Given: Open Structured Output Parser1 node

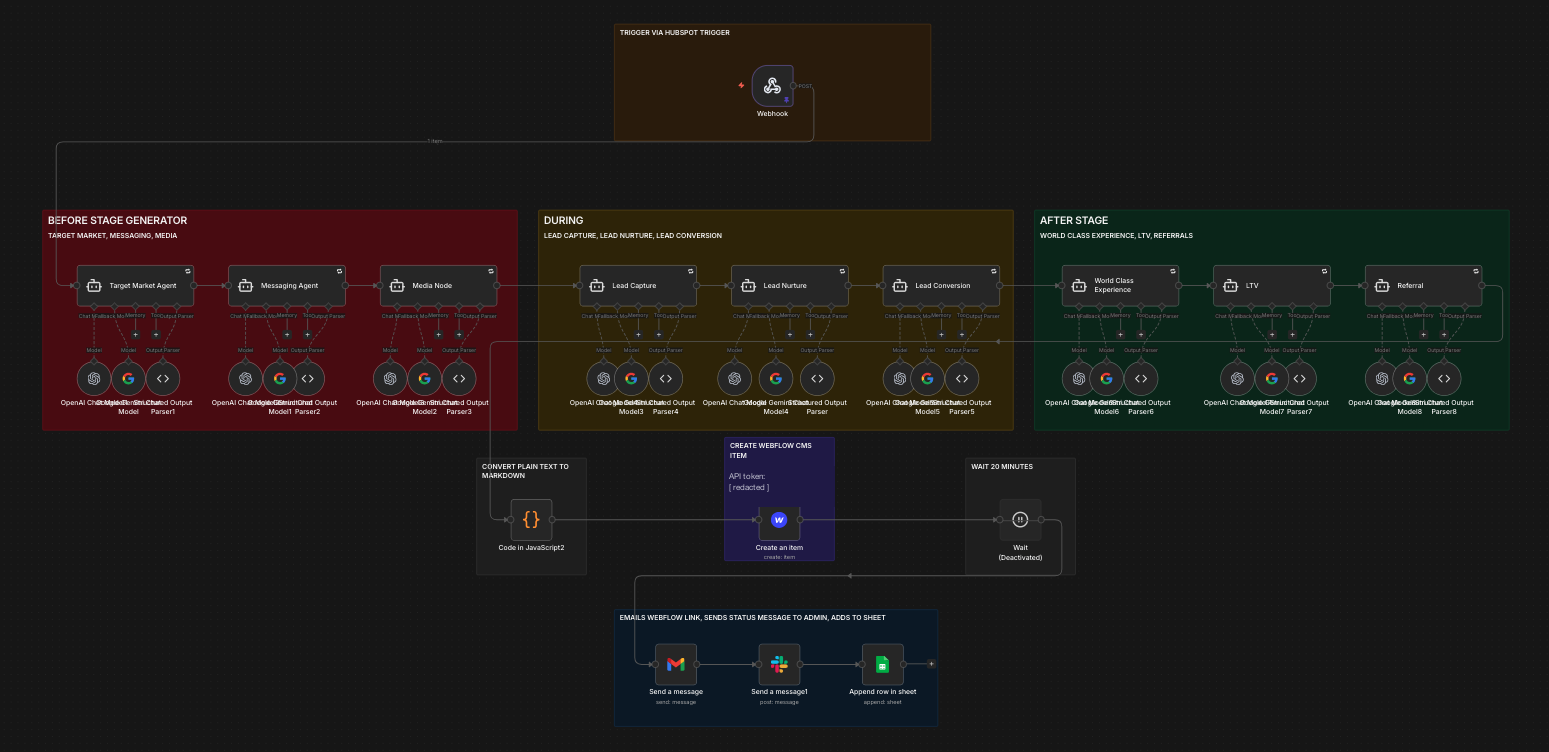Looking at the screenshot, I should pos(163,379).
